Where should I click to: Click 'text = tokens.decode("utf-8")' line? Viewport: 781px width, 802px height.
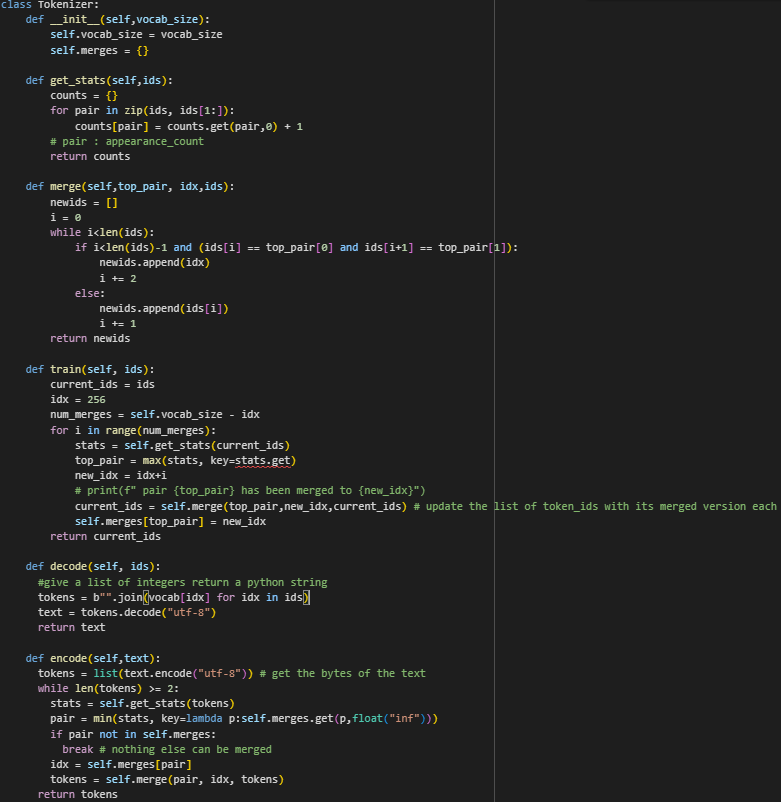pos(127,612)
